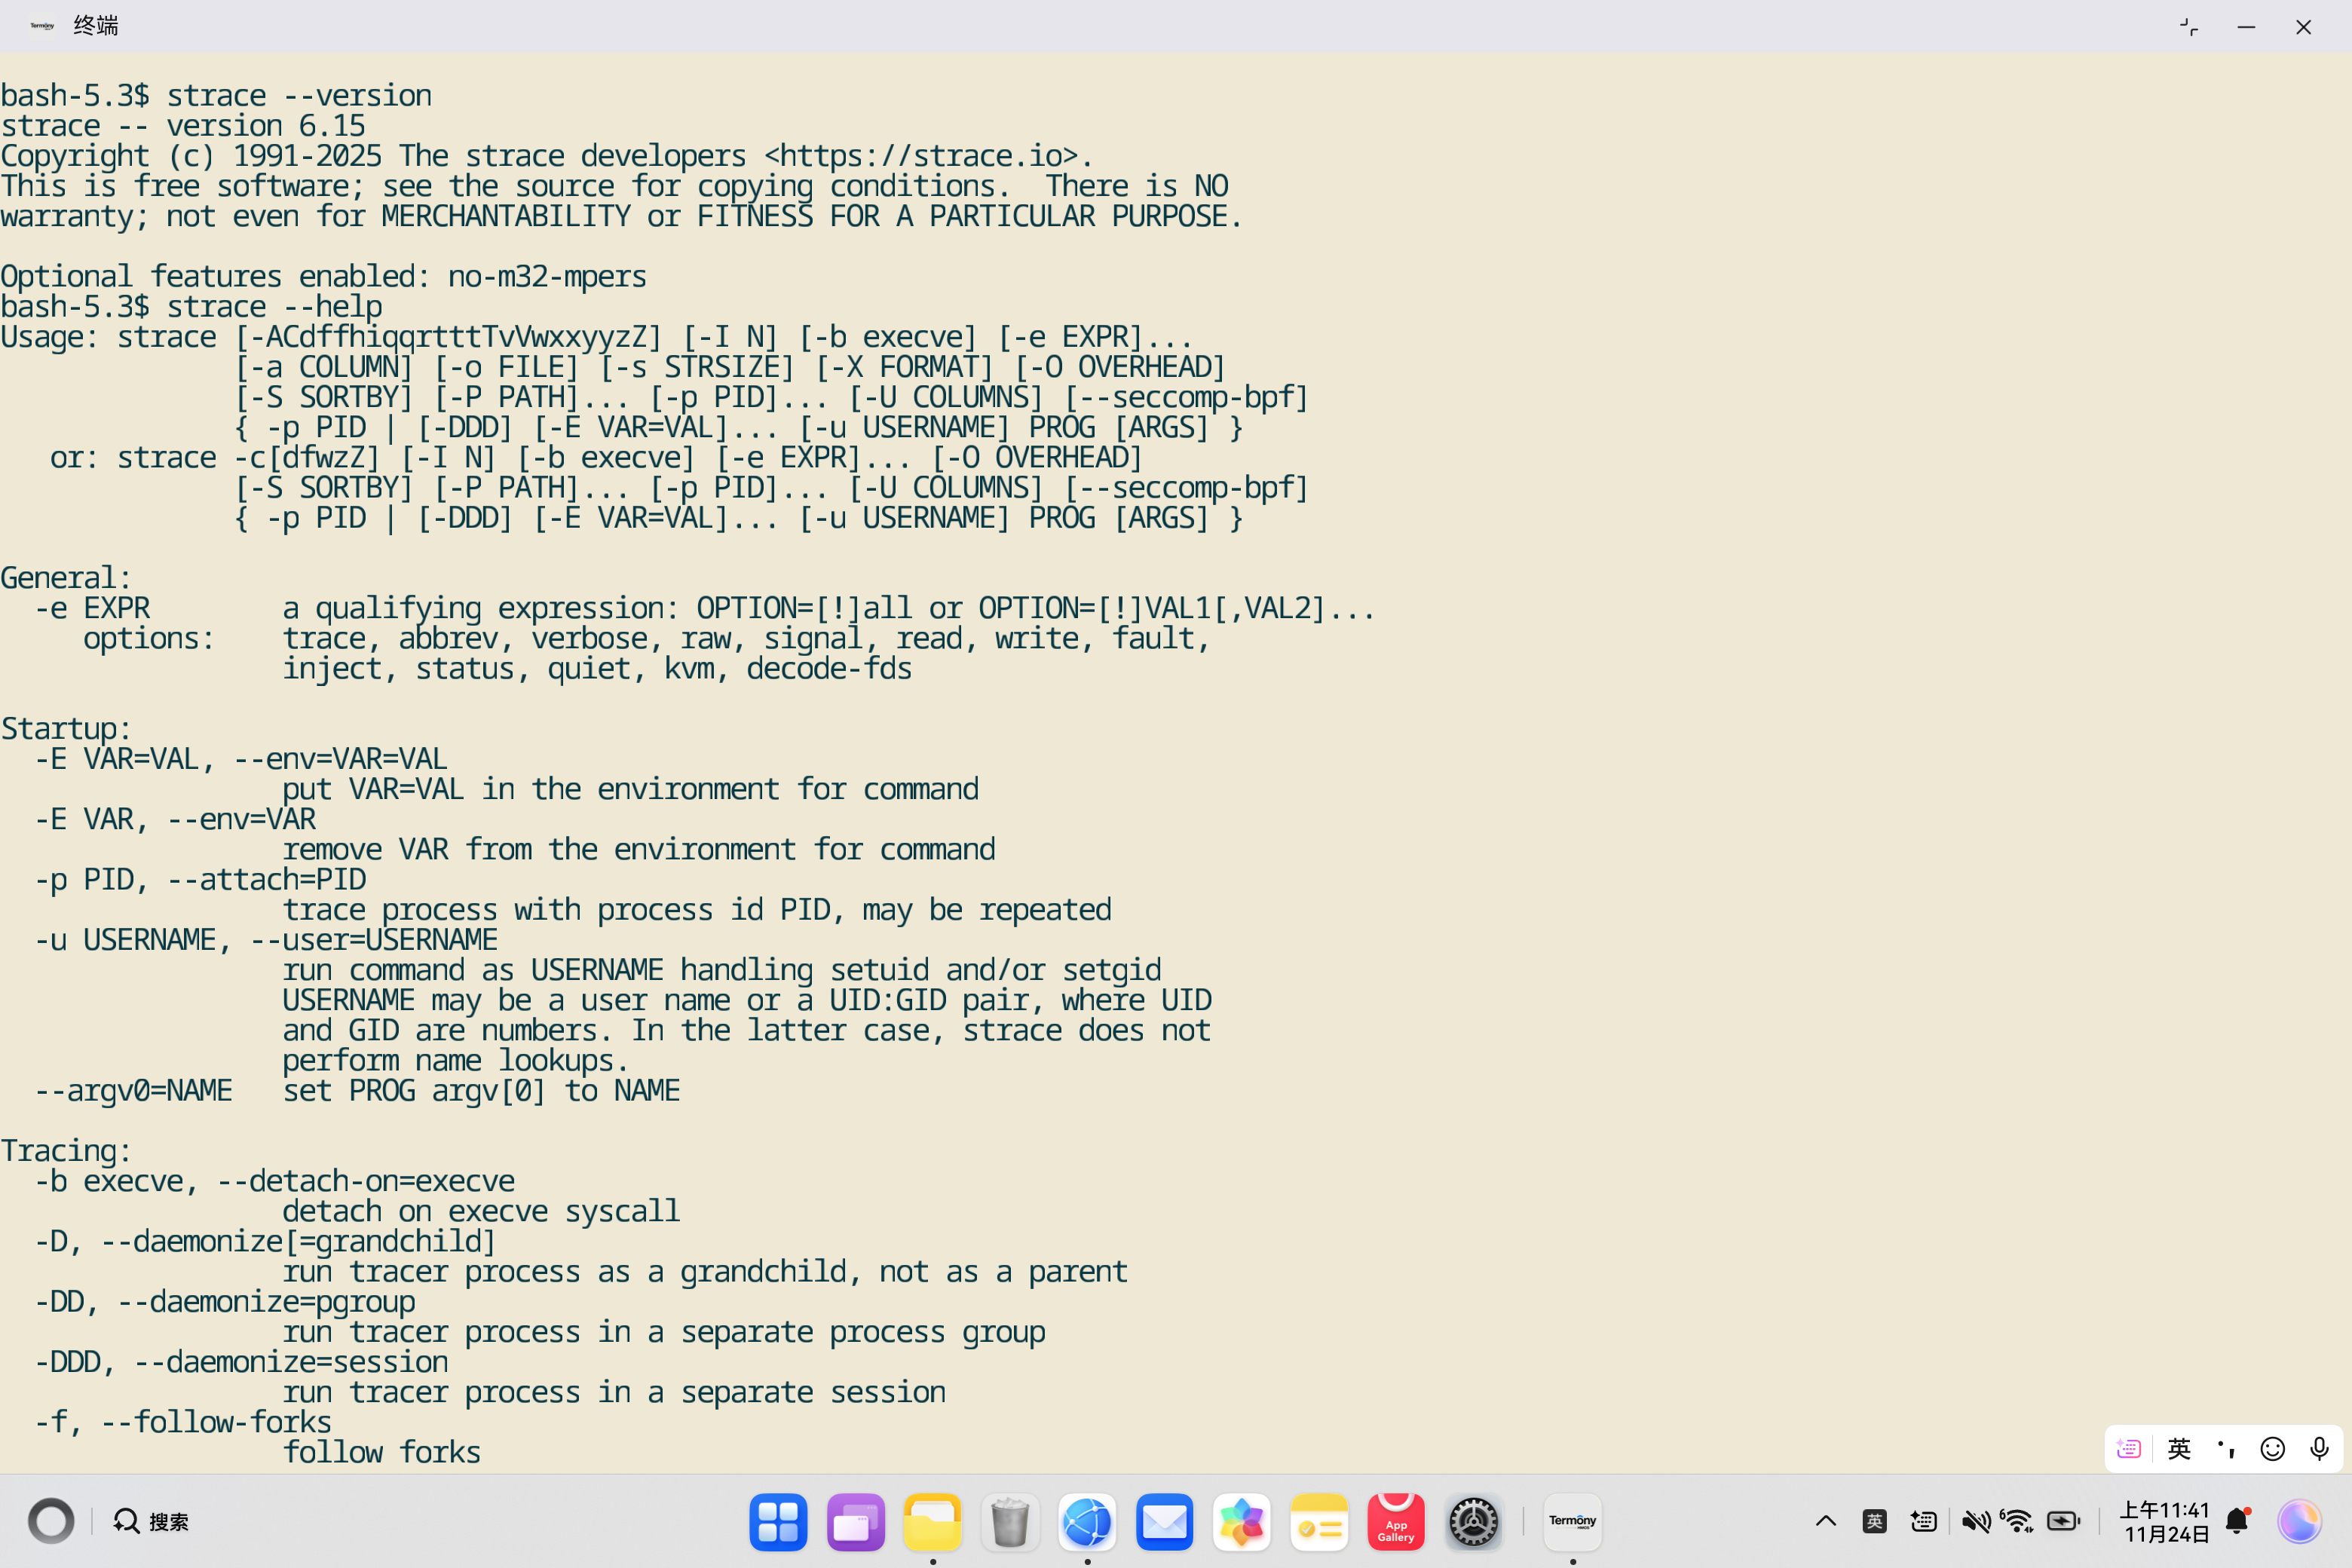This screenshot has height=1568, width=2352.
Task: Open the emoji picker in the IME bar
Action: (2272, 1449)
